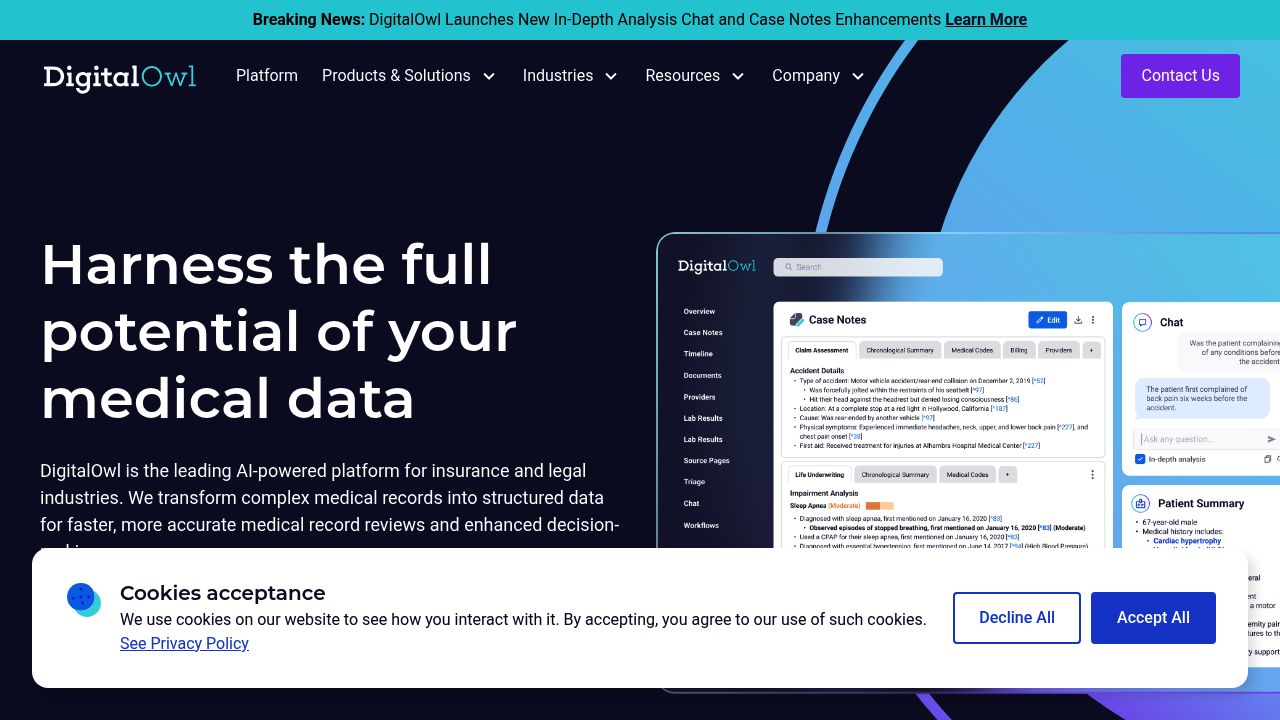
Task: Click the Cardiac hypertrophy link
Action: [1187, 541]
